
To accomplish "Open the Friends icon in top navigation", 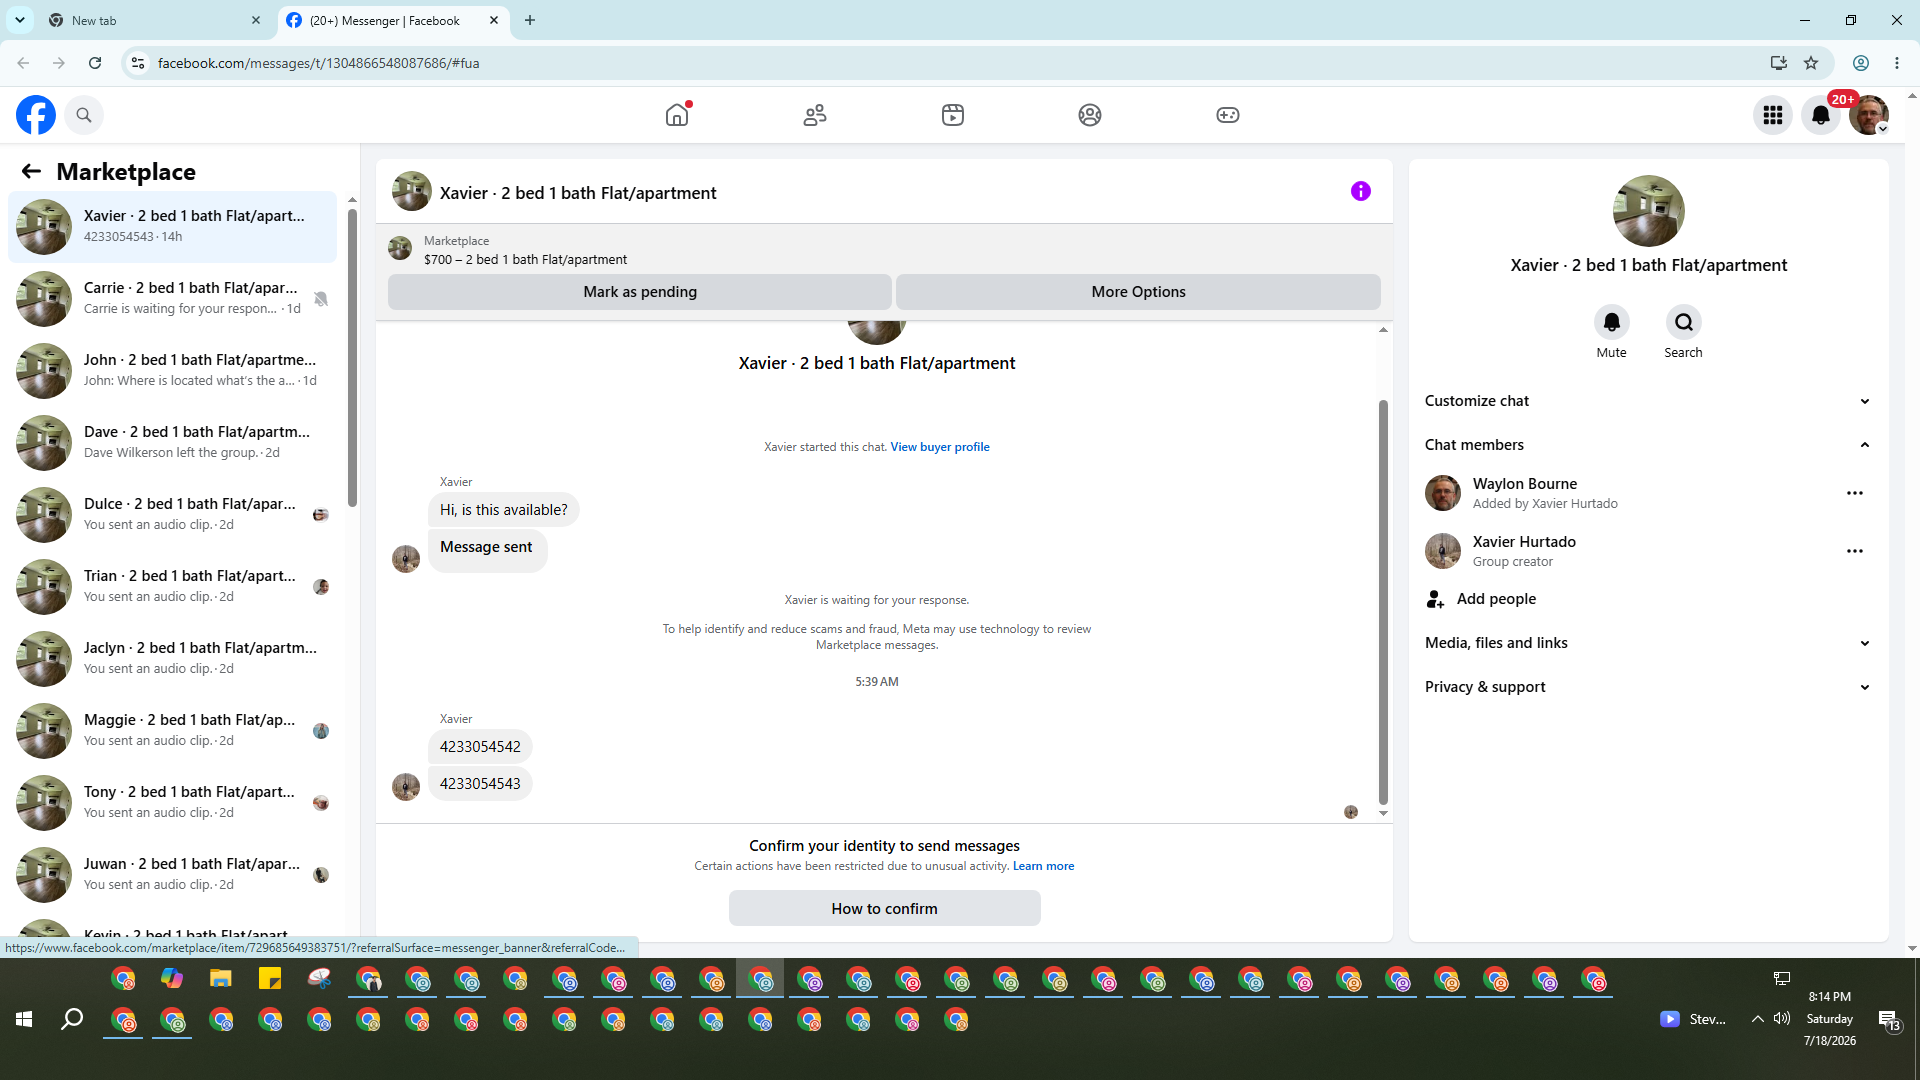I will (x=815, y=115).
